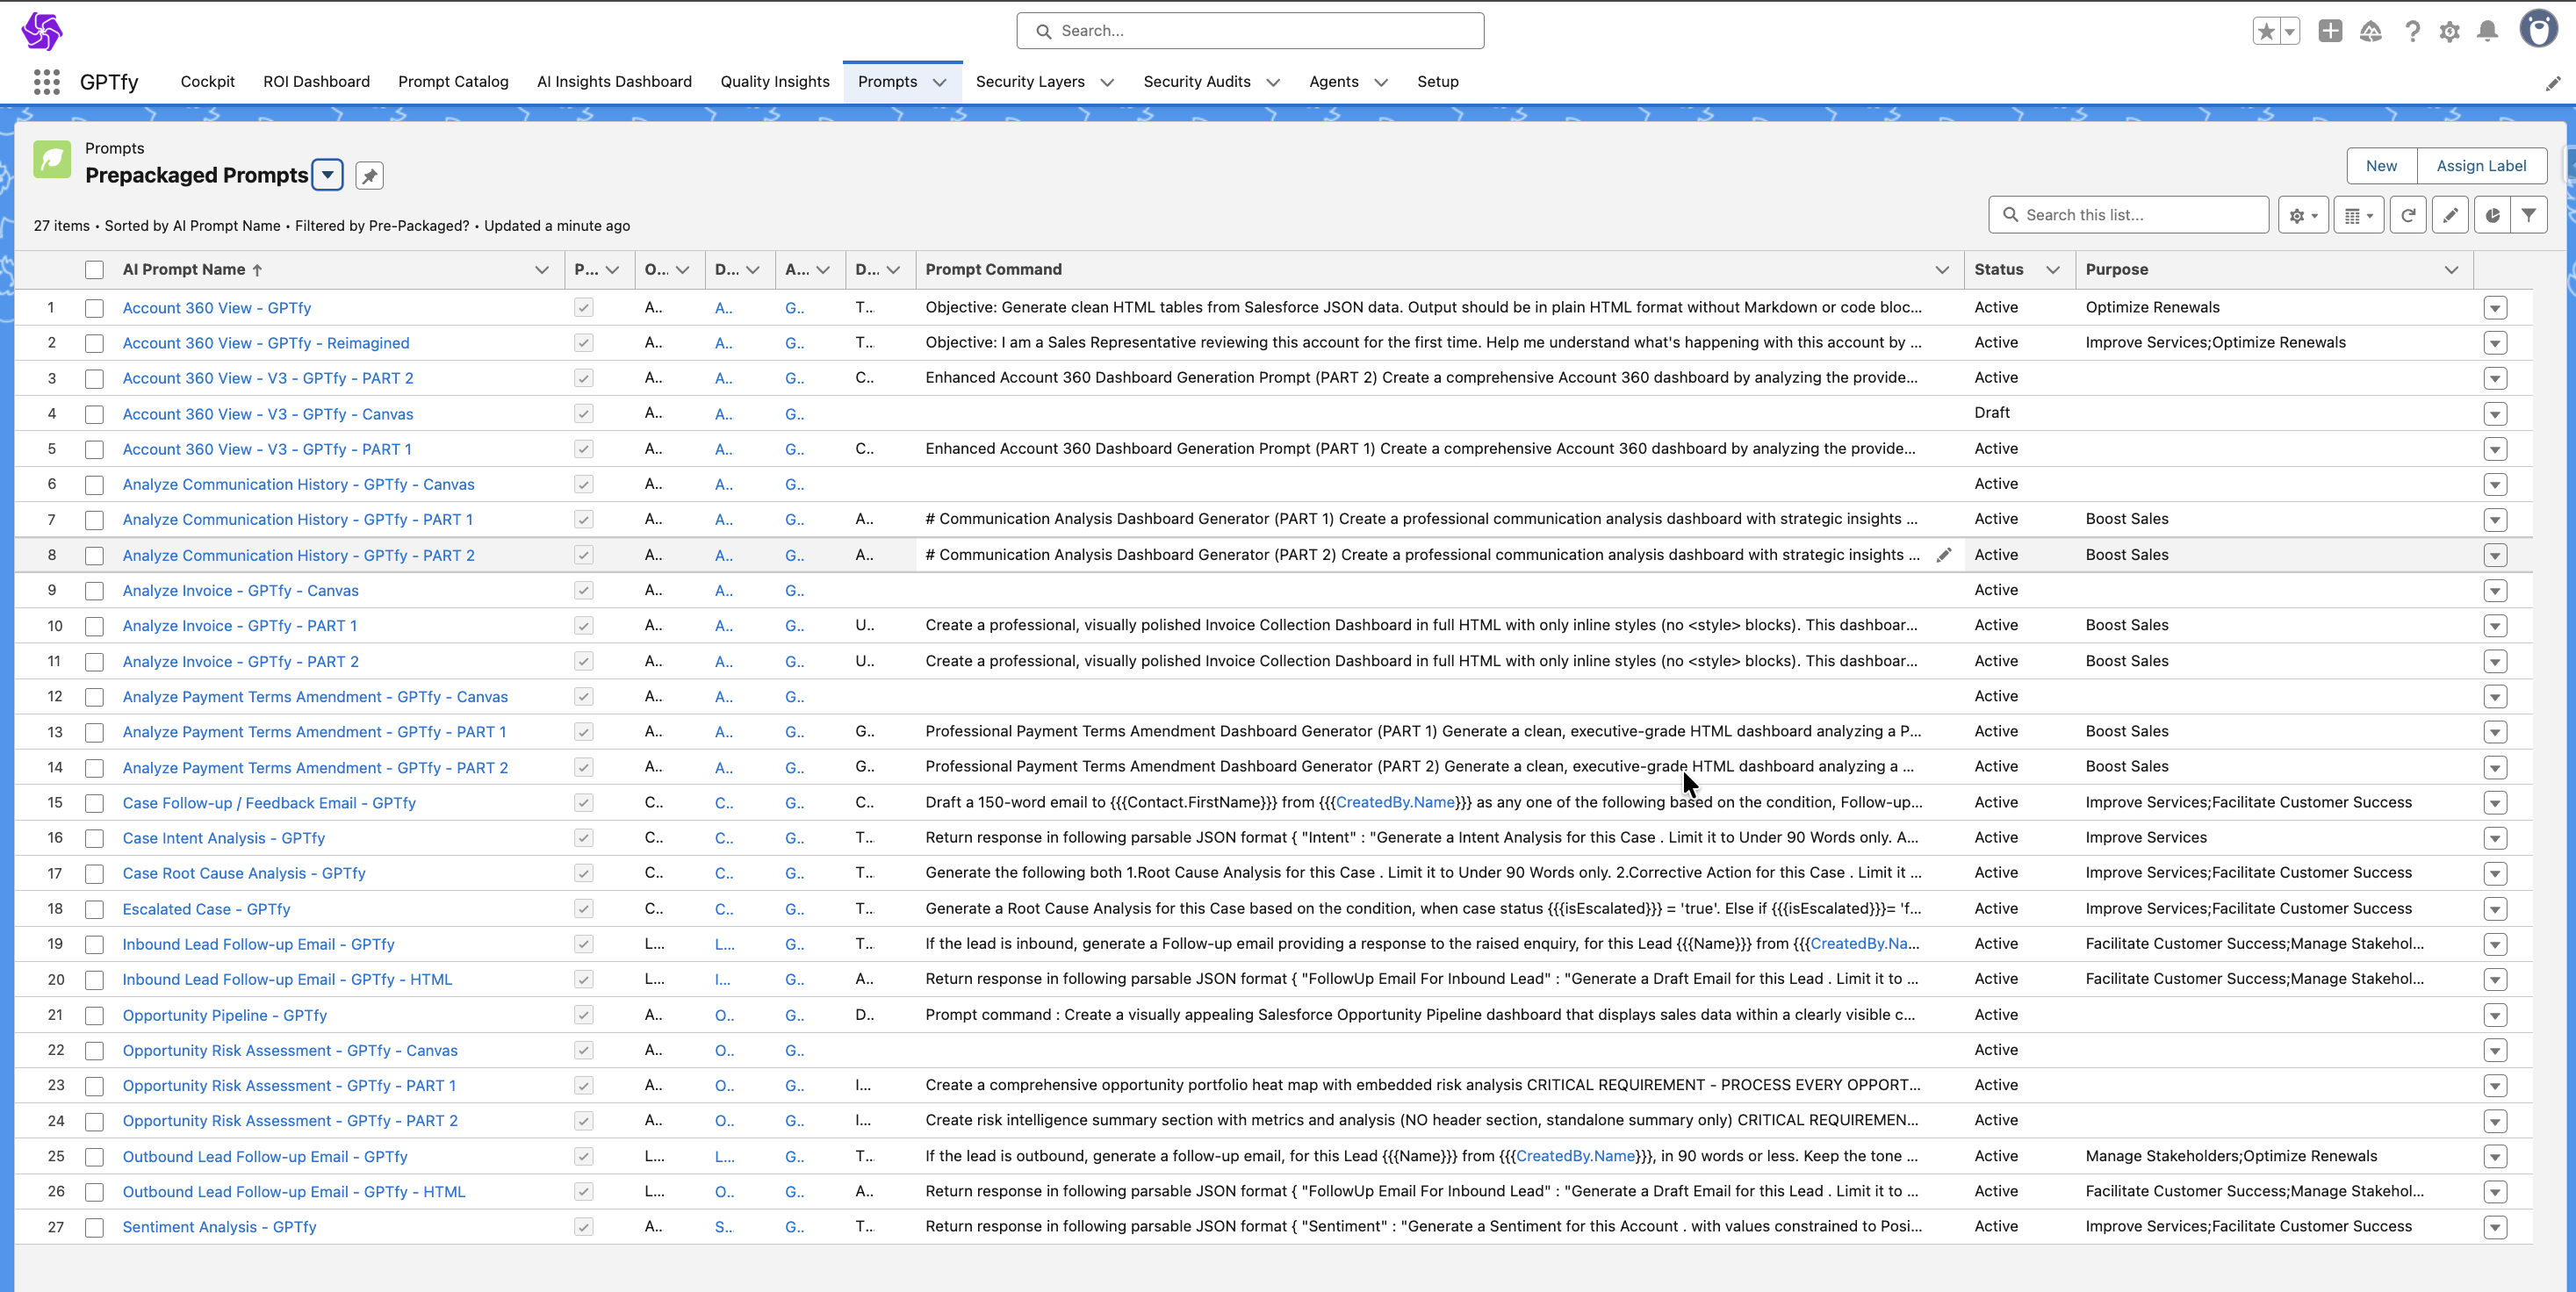Open the Status column header menu

2053,270
